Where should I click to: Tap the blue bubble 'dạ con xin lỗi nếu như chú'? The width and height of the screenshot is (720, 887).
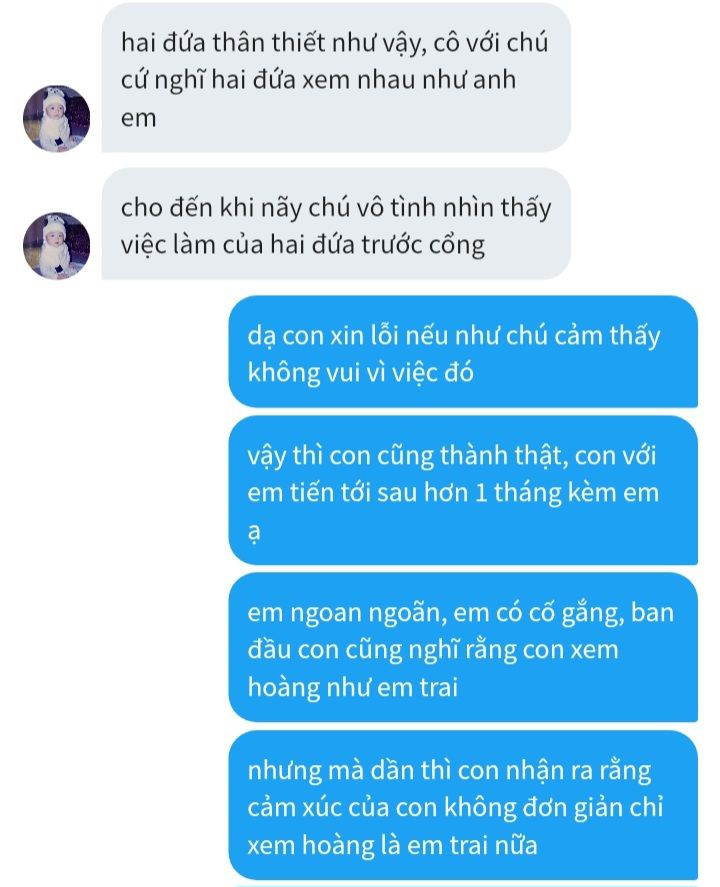[x=463, y=351]
